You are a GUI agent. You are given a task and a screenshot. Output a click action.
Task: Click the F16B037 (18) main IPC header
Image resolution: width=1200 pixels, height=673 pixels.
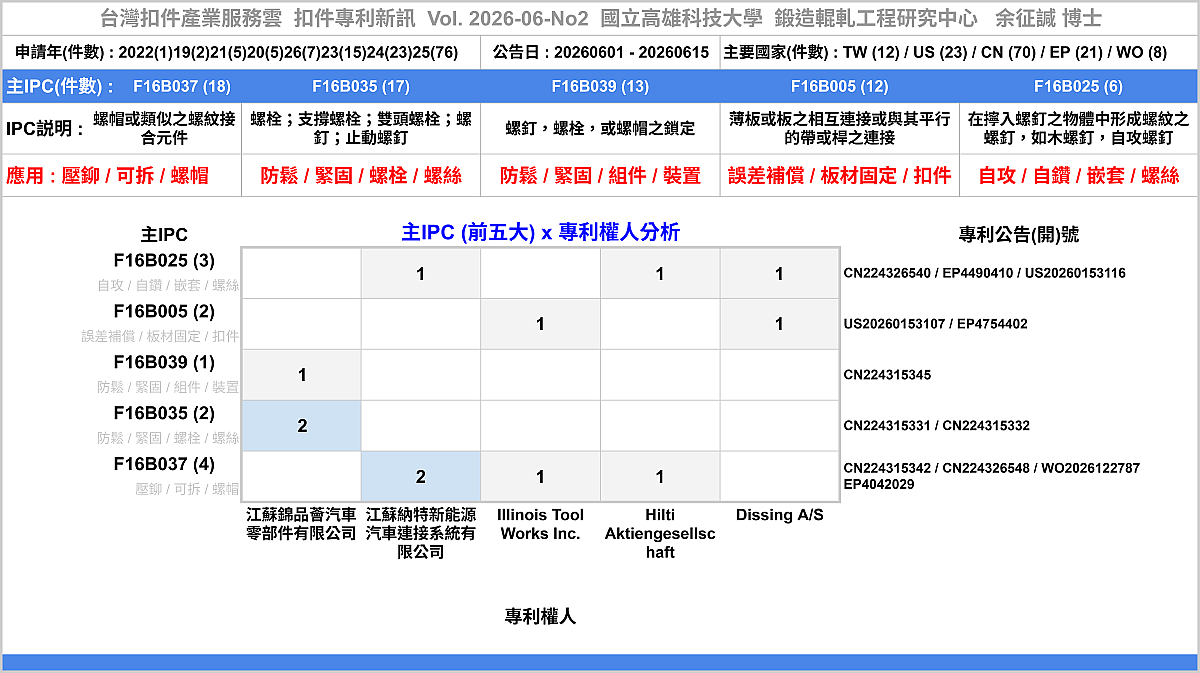click(x=181, y=87)
